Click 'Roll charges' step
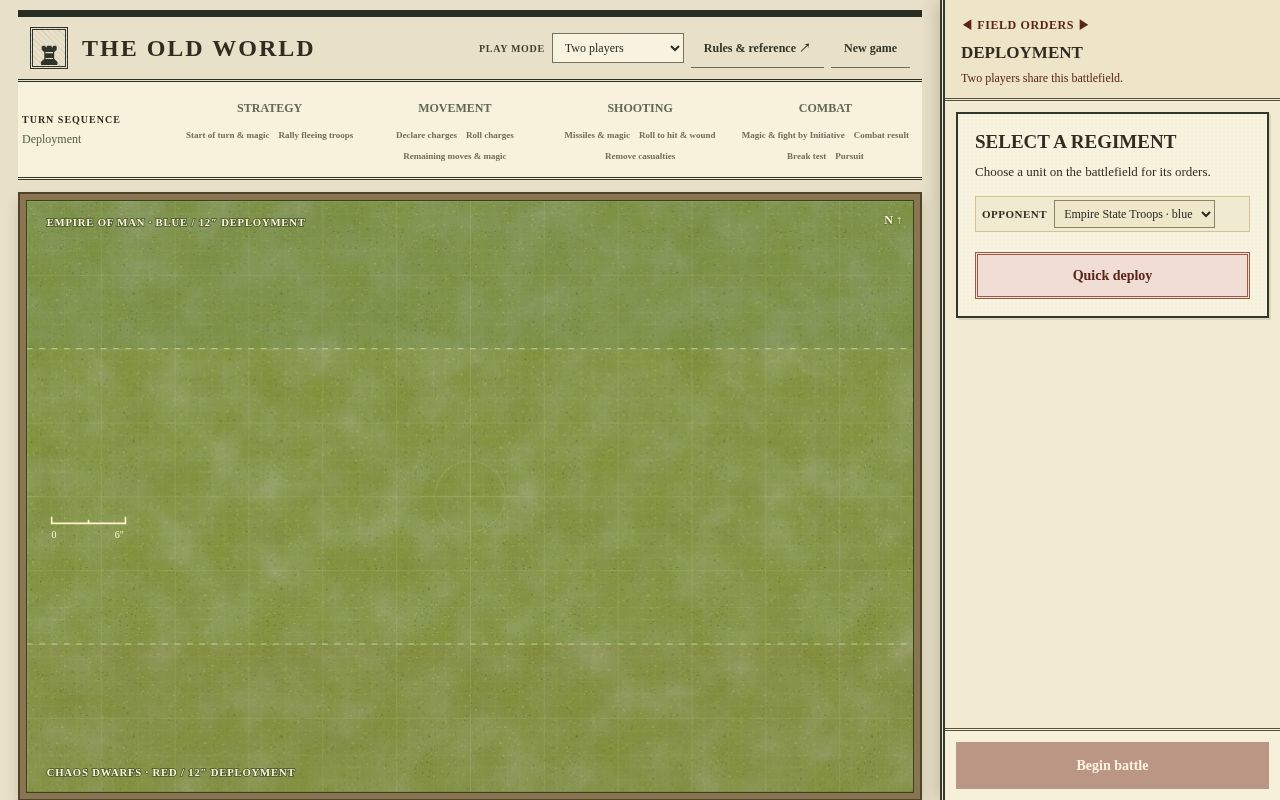 pos(490,135)
